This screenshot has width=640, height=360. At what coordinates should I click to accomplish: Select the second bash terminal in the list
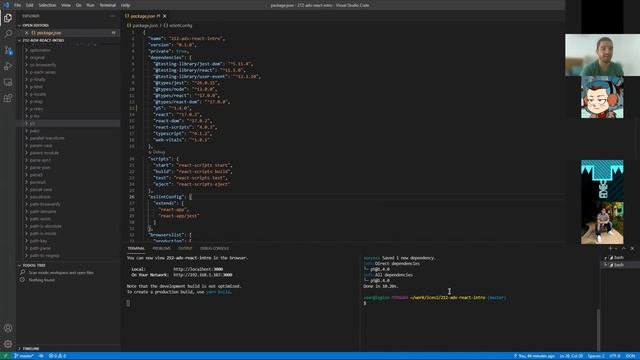(619, 264)
